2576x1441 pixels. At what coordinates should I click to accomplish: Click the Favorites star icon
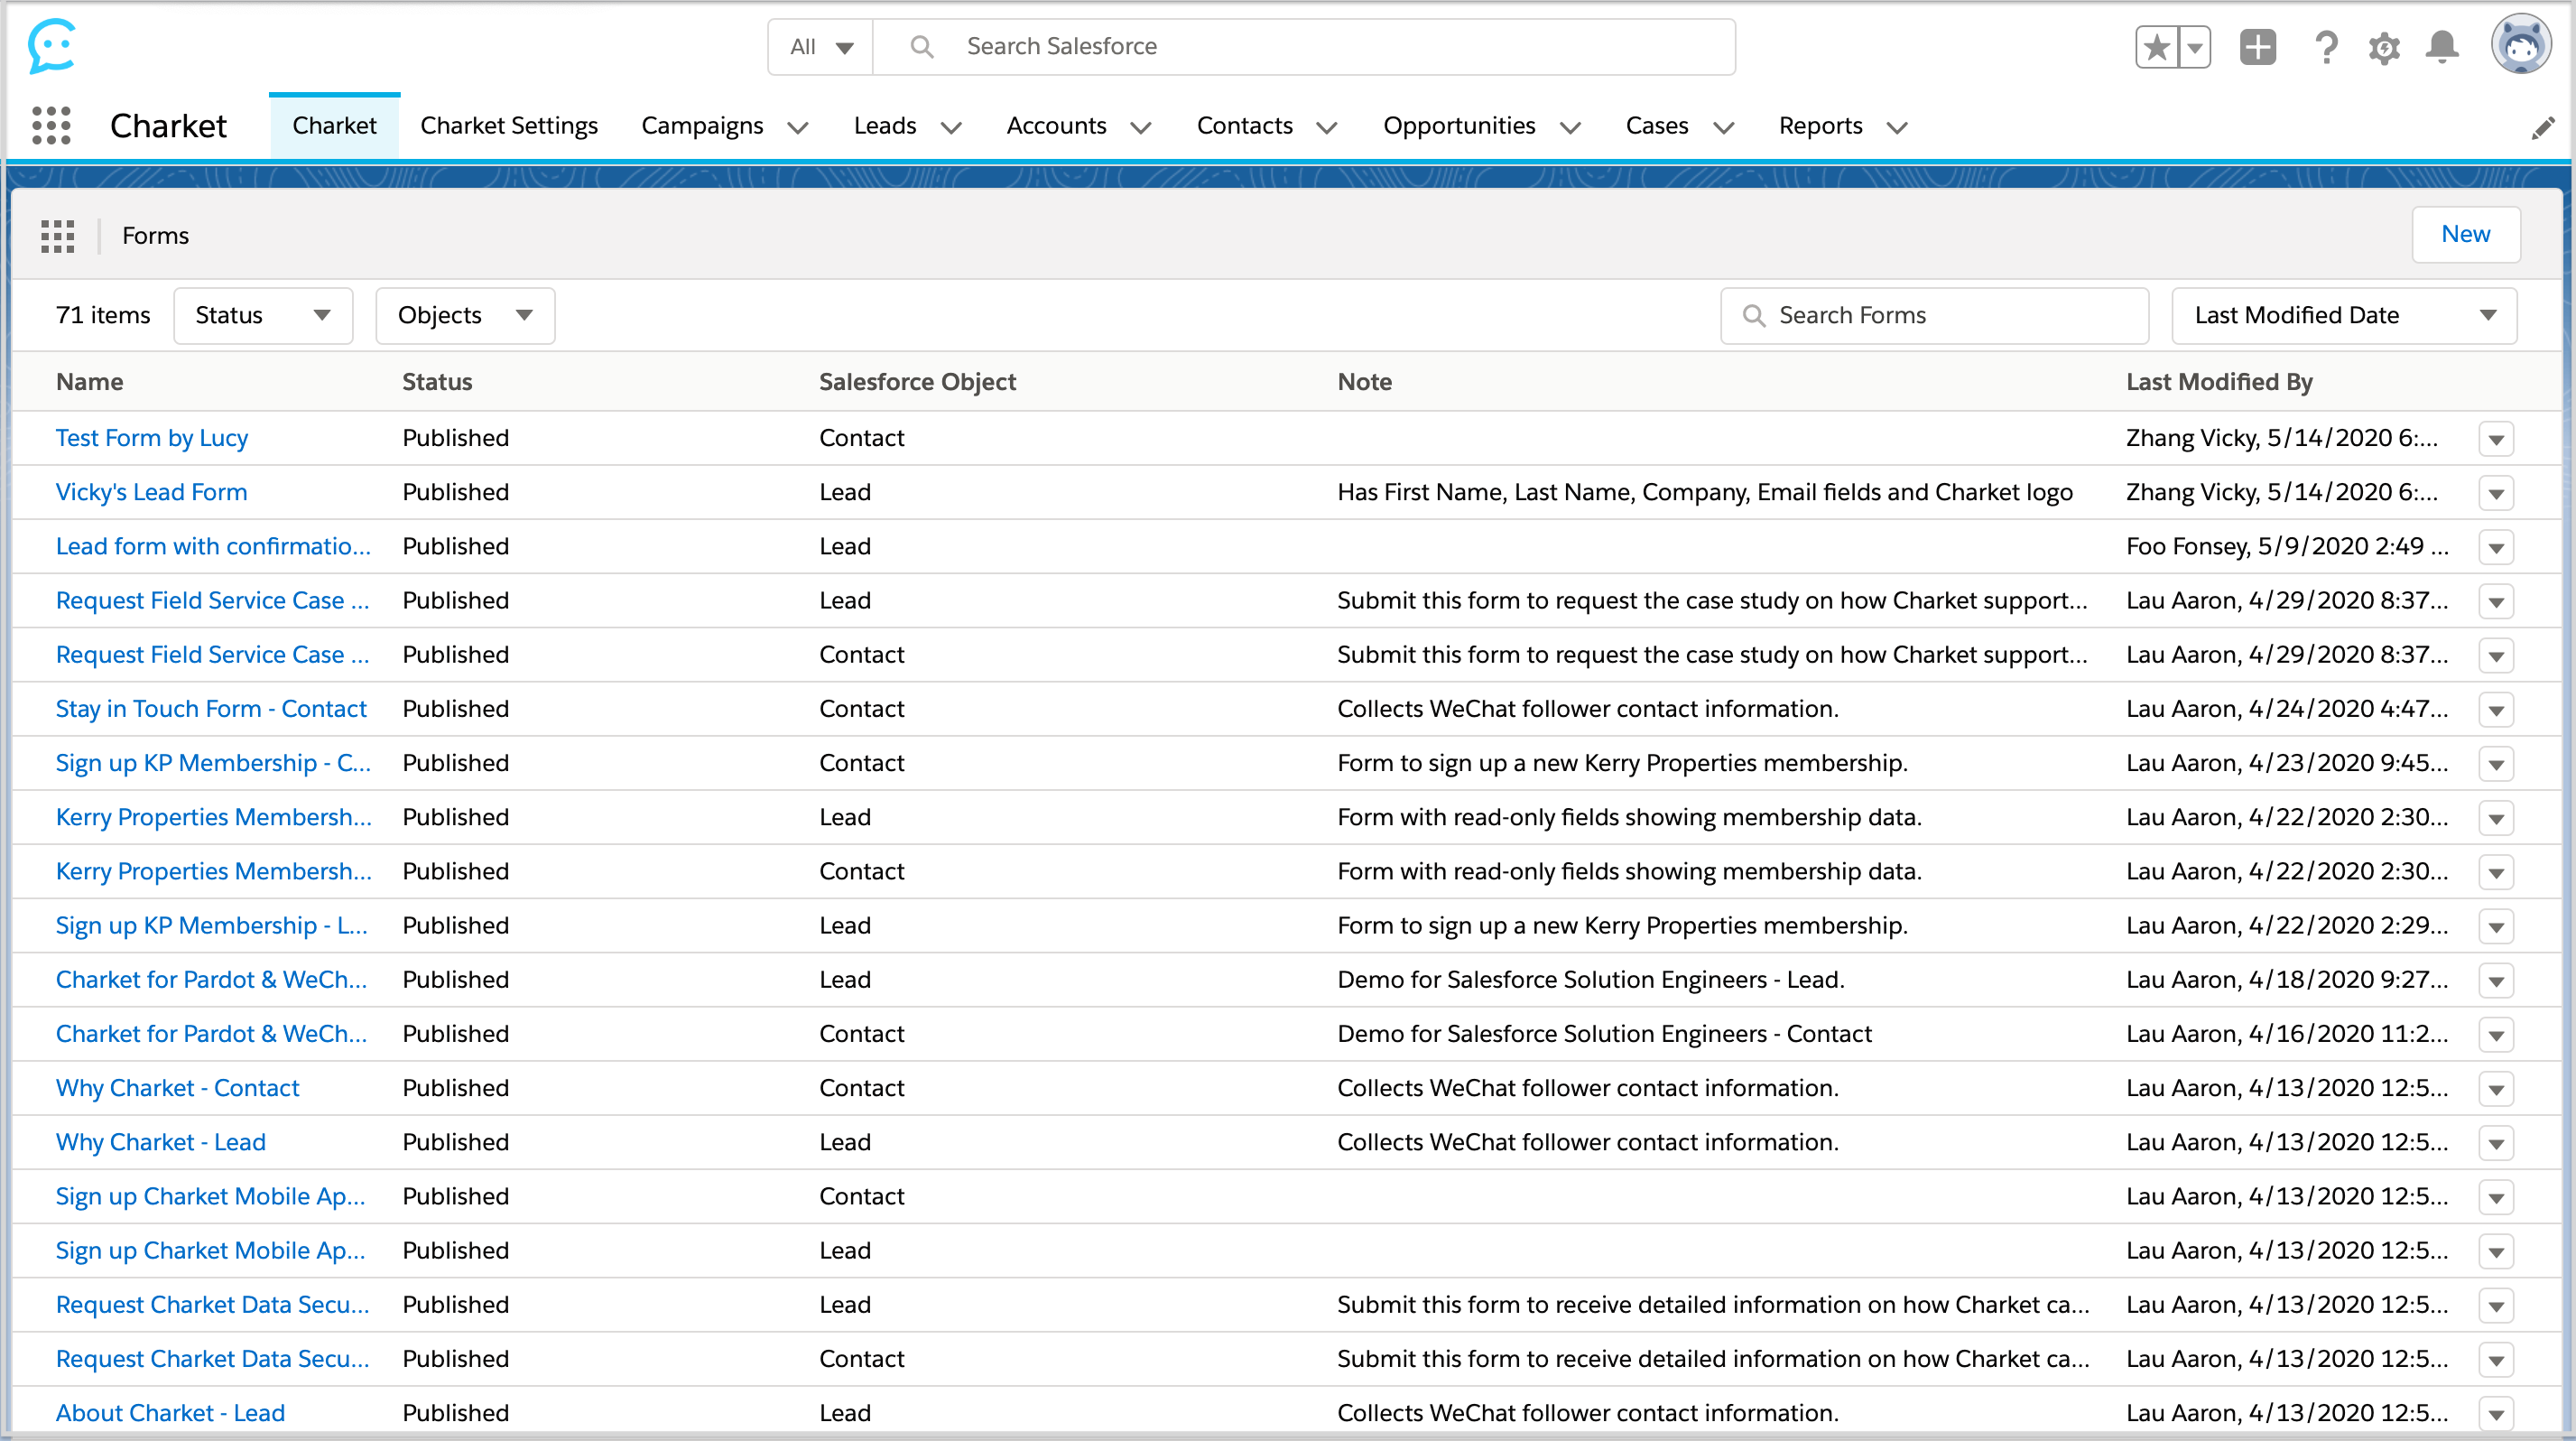2157,47
